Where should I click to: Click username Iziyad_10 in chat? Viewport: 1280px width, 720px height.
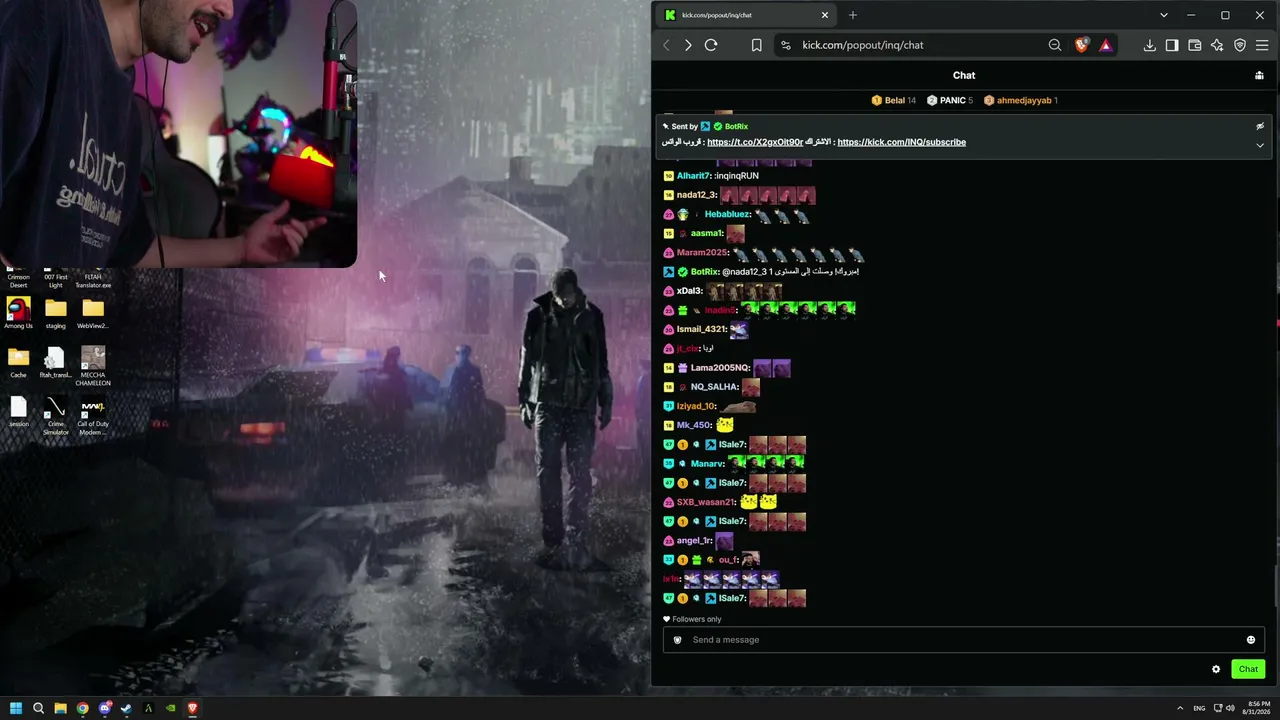point(696,406)
